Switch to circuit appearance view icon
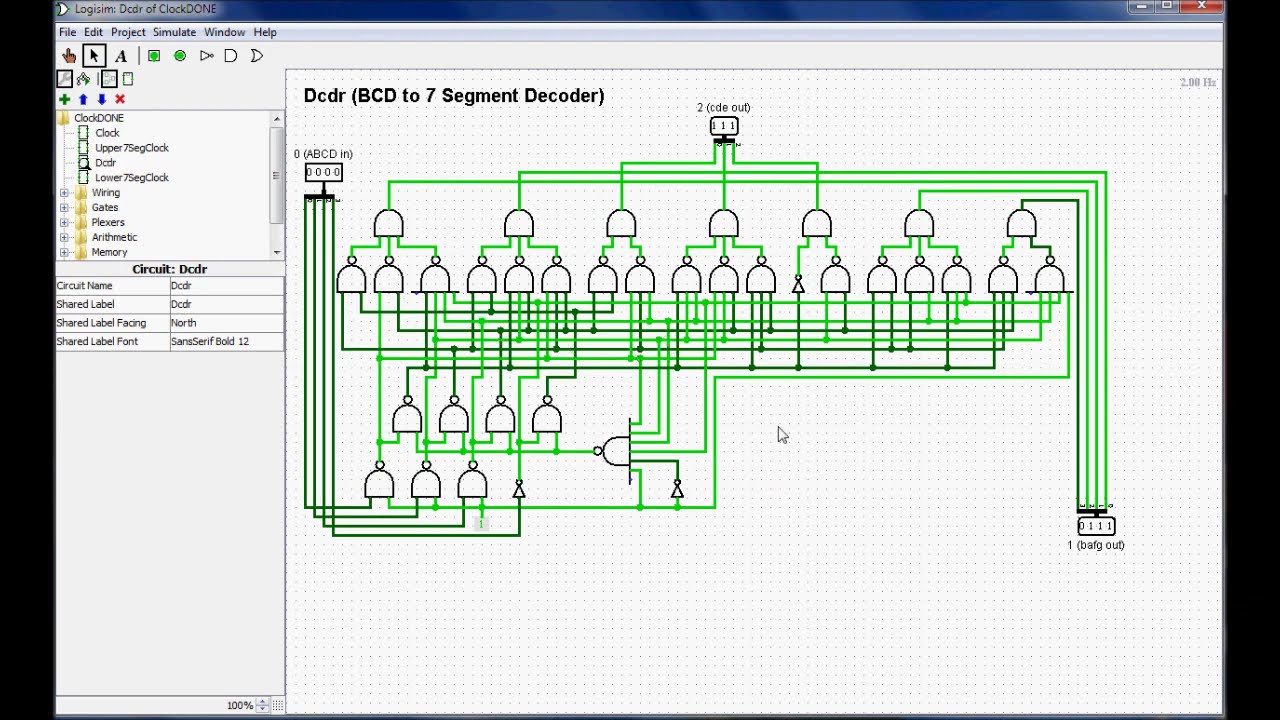This screenshot has height=720, width=1280. (x=128, y=79)
